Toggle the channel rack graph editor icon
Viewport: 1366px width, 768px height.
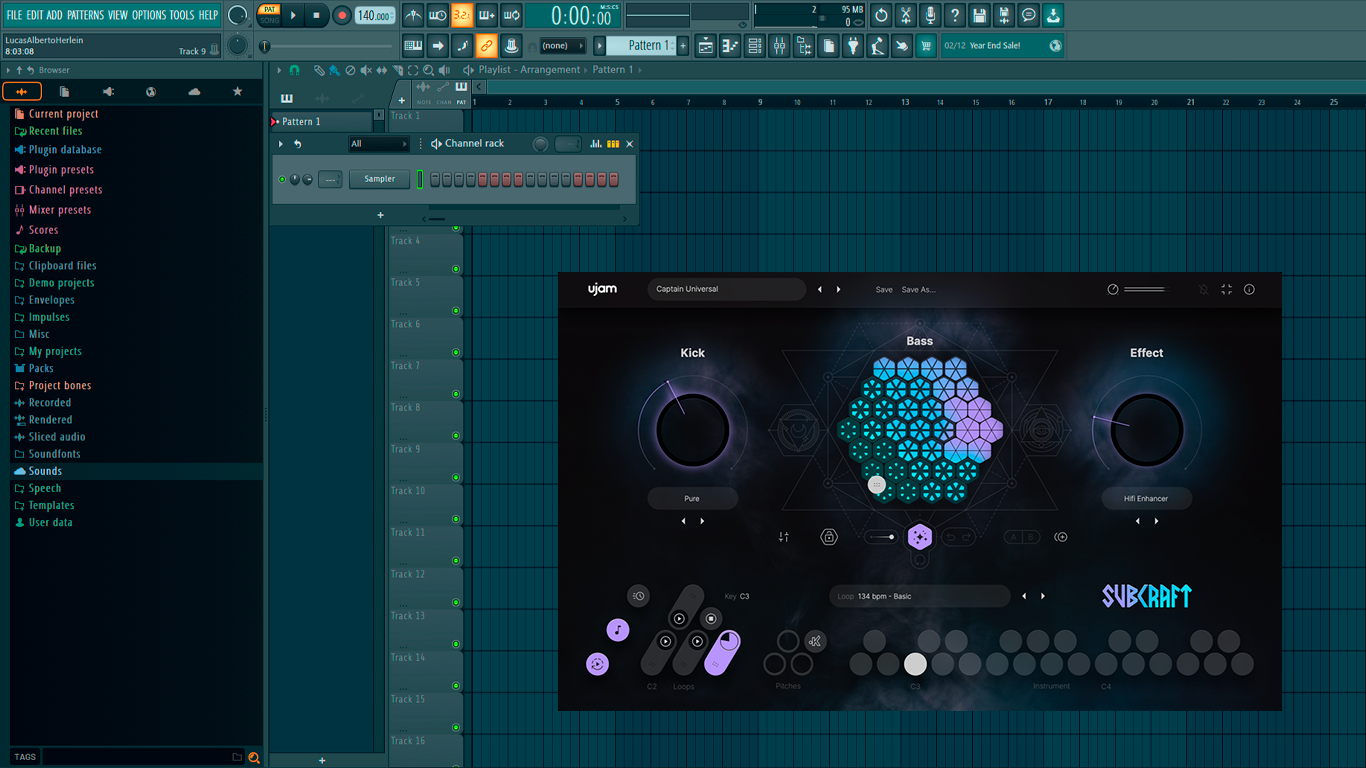pyautogui.click(x=596, y=144)
